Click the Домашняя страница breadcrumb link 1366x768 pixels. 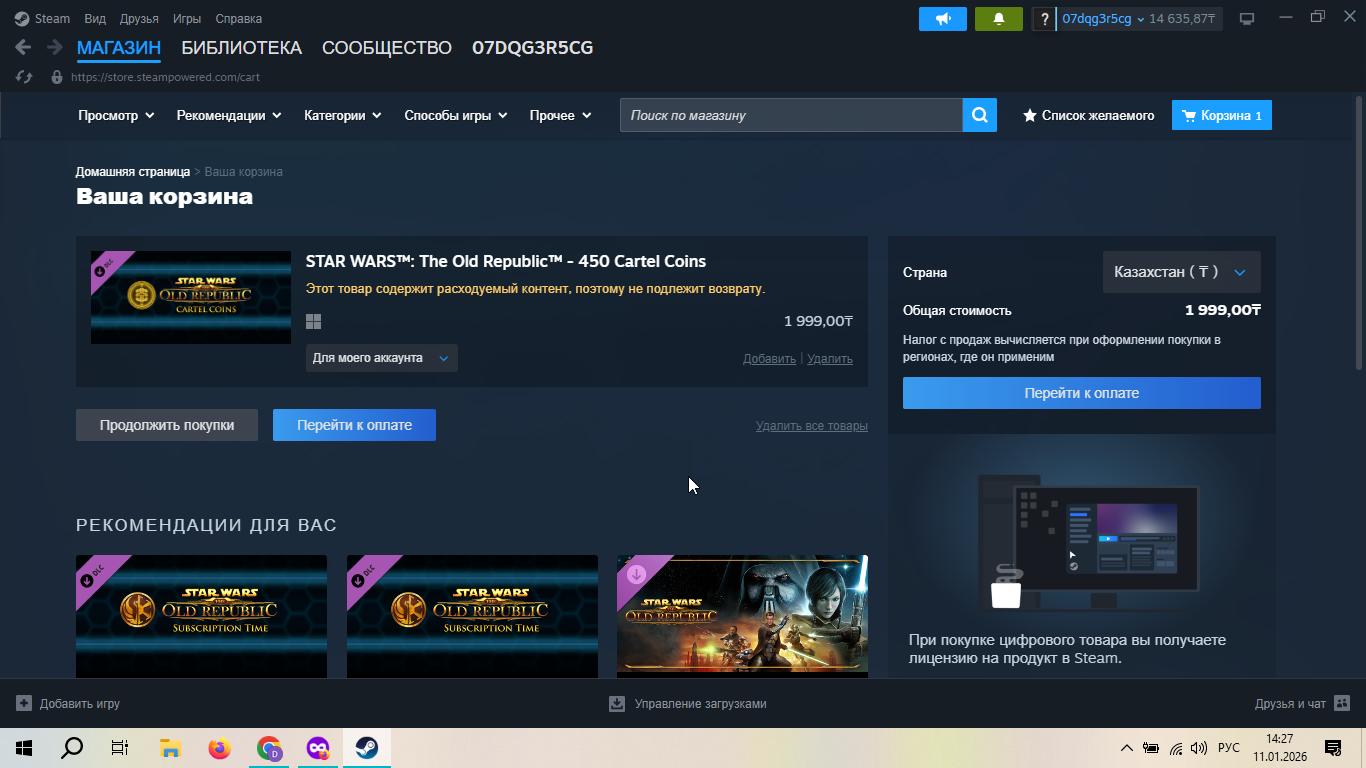133,172
